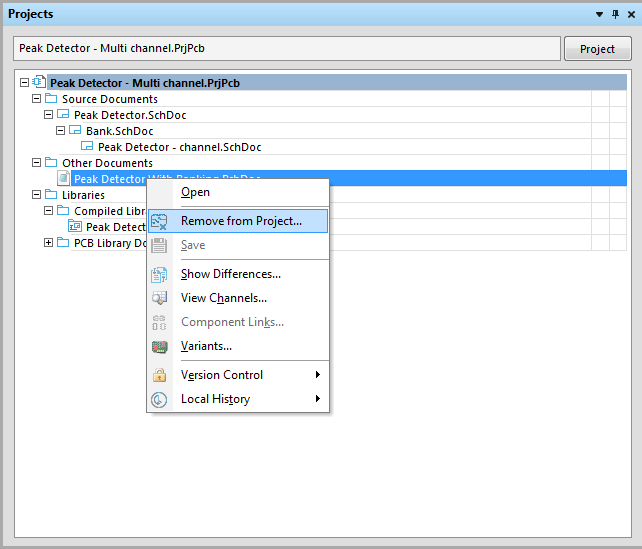Viewport: 642px width, 549px height.
Task: Click the View Channels icon
Action: (x=159, y=298)
